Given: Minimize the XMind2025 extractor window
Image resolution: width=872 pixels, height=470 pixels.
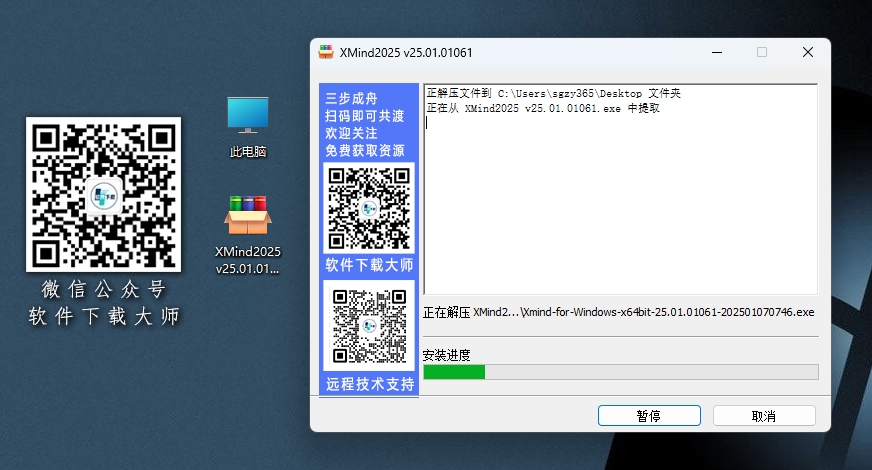Looking at the screenshot, I should point(717,52).
